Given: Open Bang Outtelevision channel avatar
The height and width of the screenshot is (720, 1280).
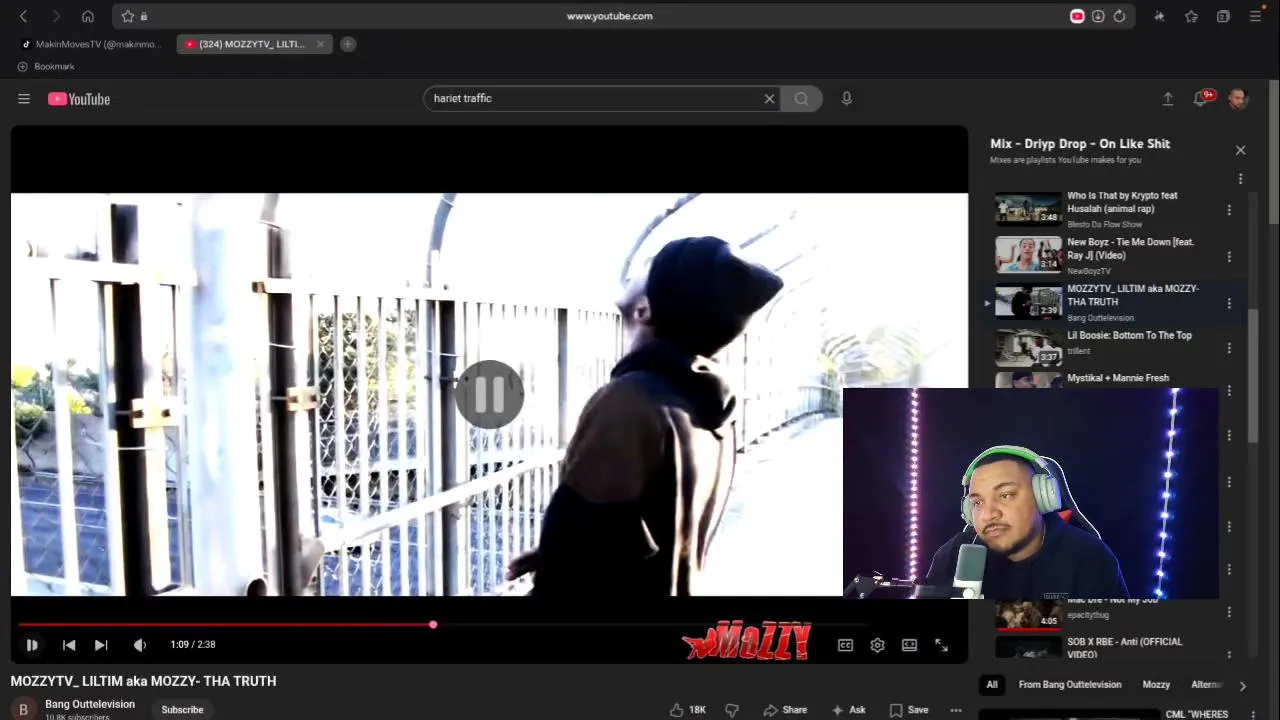Looking at the screenshot, I should pyautogui.click(x=23, y=709).
